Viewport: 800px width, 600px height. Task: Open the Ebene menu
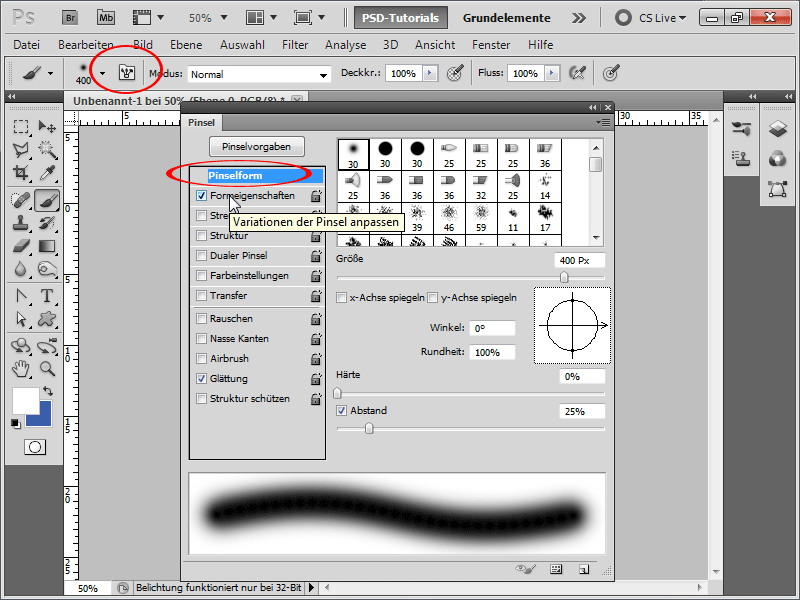(x=186, y=45)
